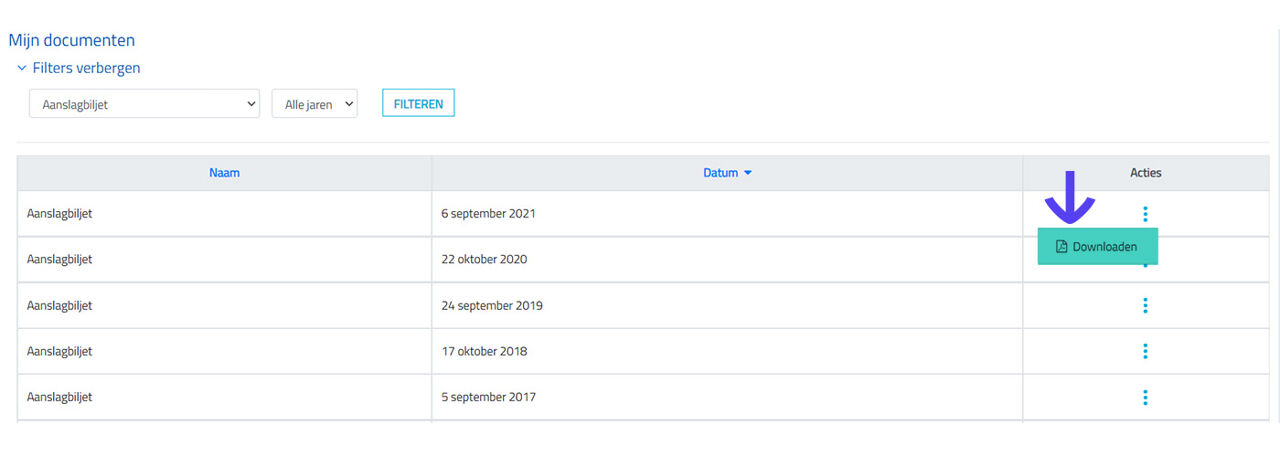Viewport: 1280px width, 457px height.
Task: Expand the Alle jaren year dropdown
Action: coord(314,104)
